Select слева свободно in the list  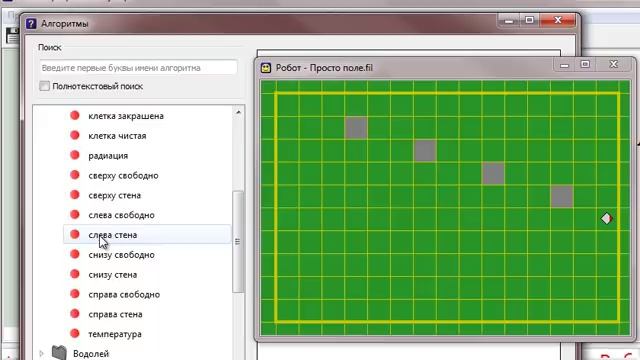point(121,215)
